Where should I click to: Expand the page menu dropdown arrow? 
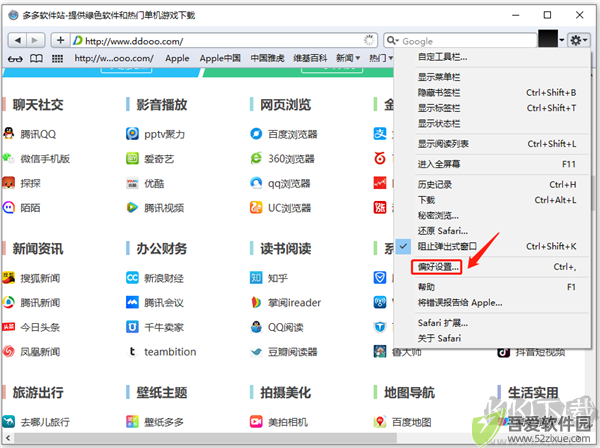point(561,40)
